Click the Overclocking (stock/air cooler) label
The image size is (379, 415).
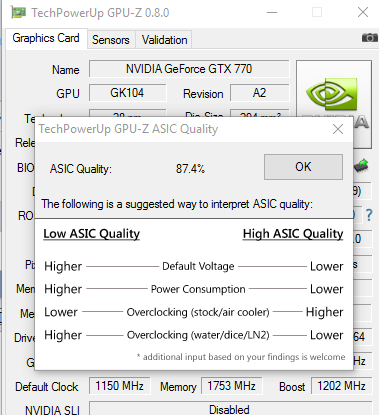click(198, 312)
